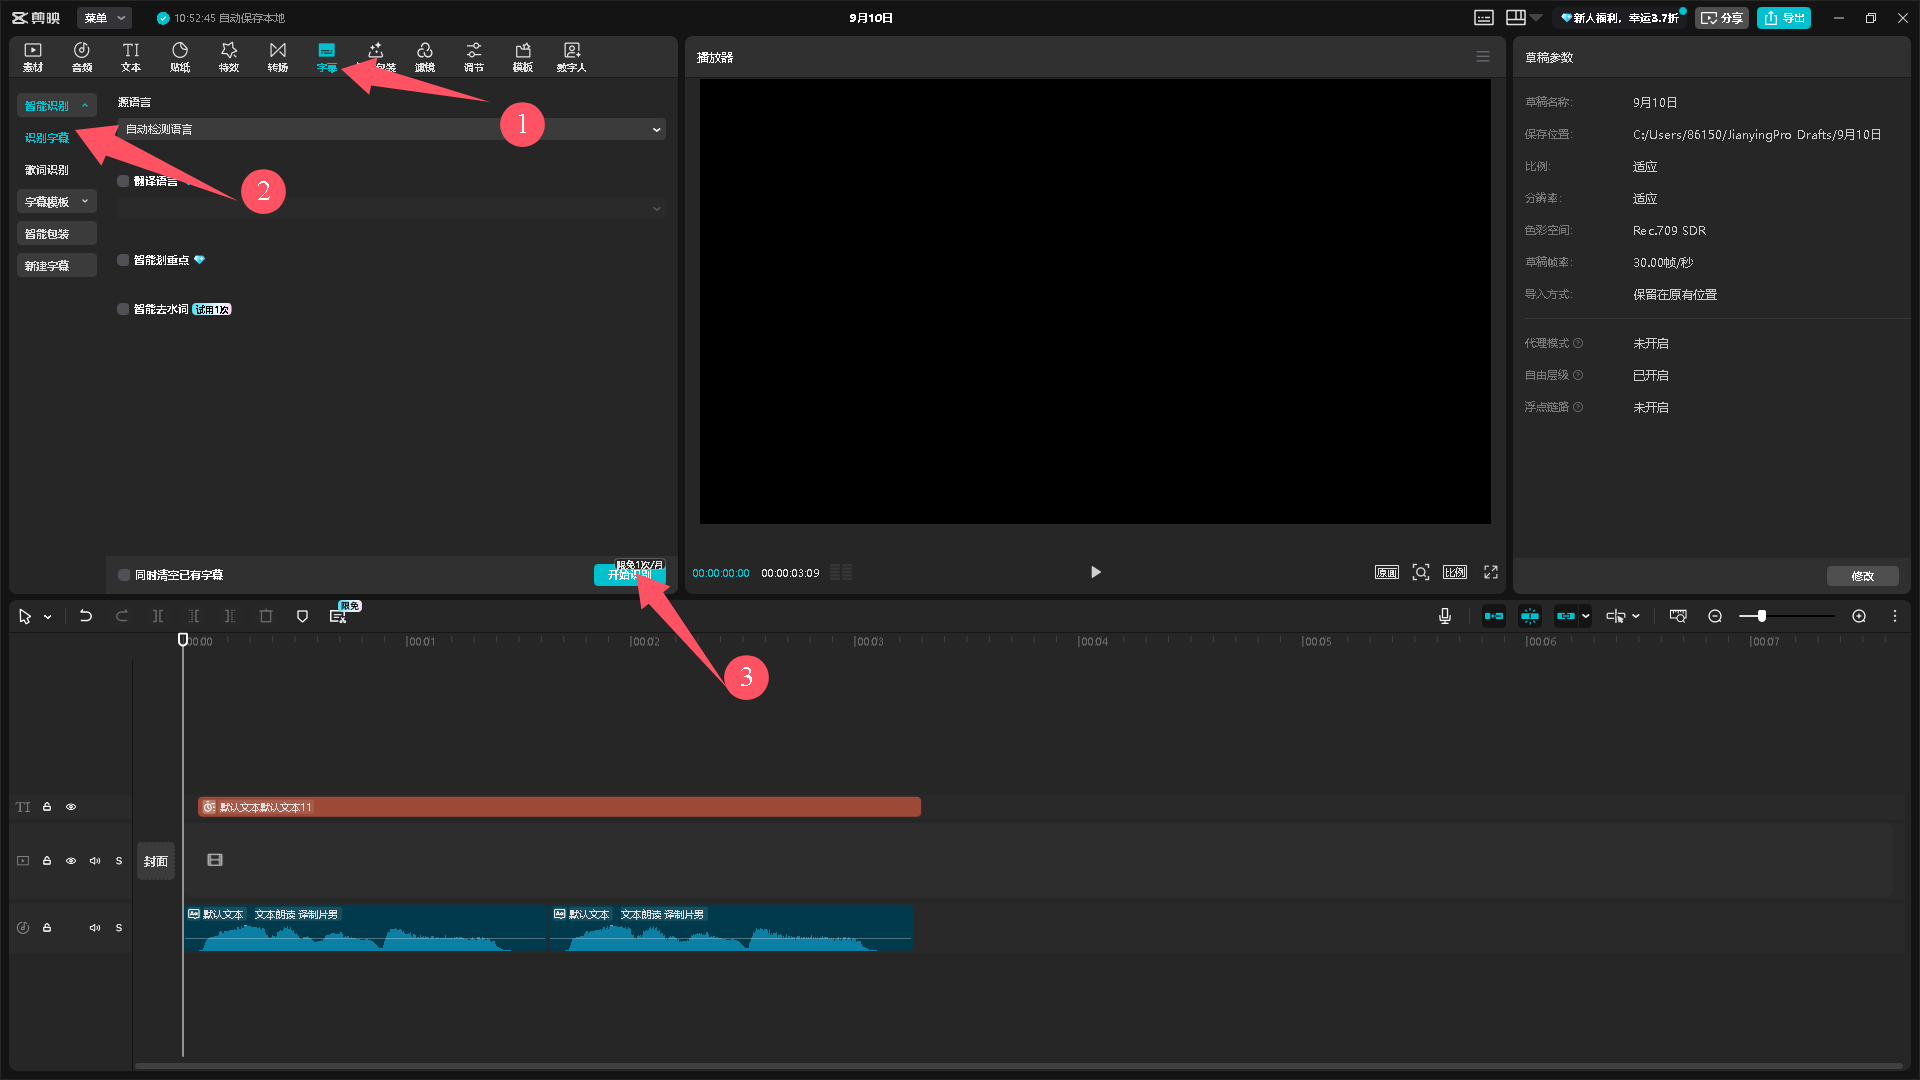Open the 特效 effects panel icon
The width and height of the screenshot is (1920, 1080).
[x=229, y=56]
